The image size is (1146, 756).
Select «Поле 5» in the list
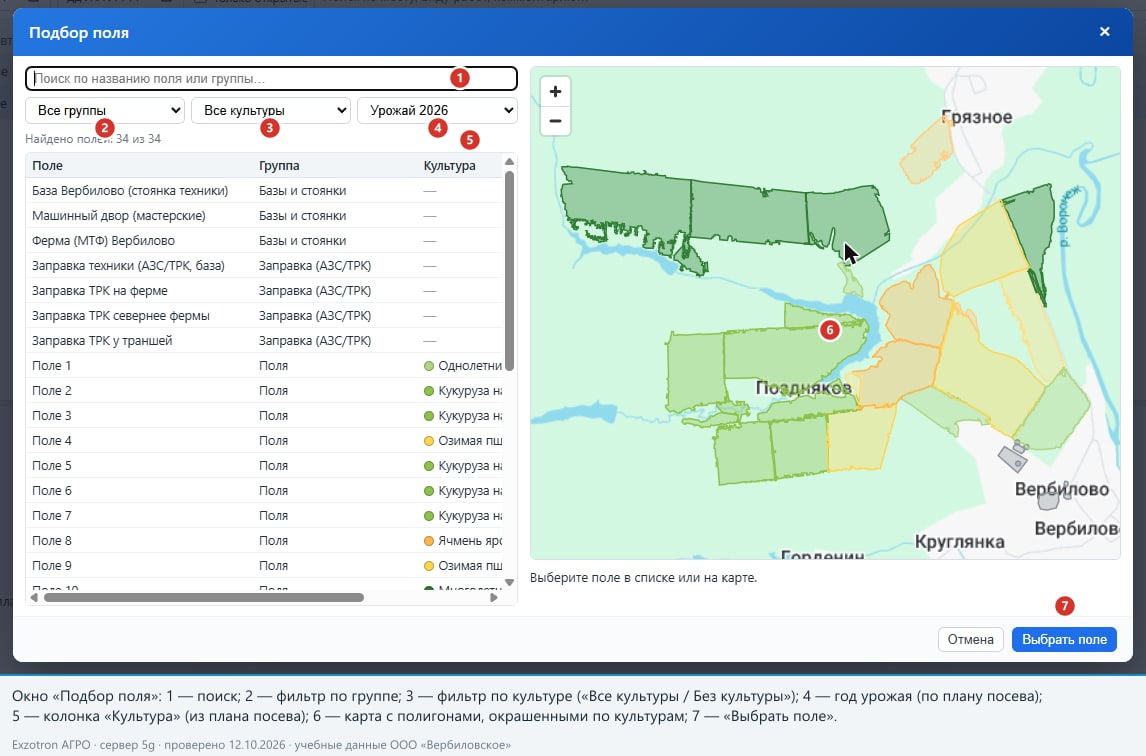264,466
